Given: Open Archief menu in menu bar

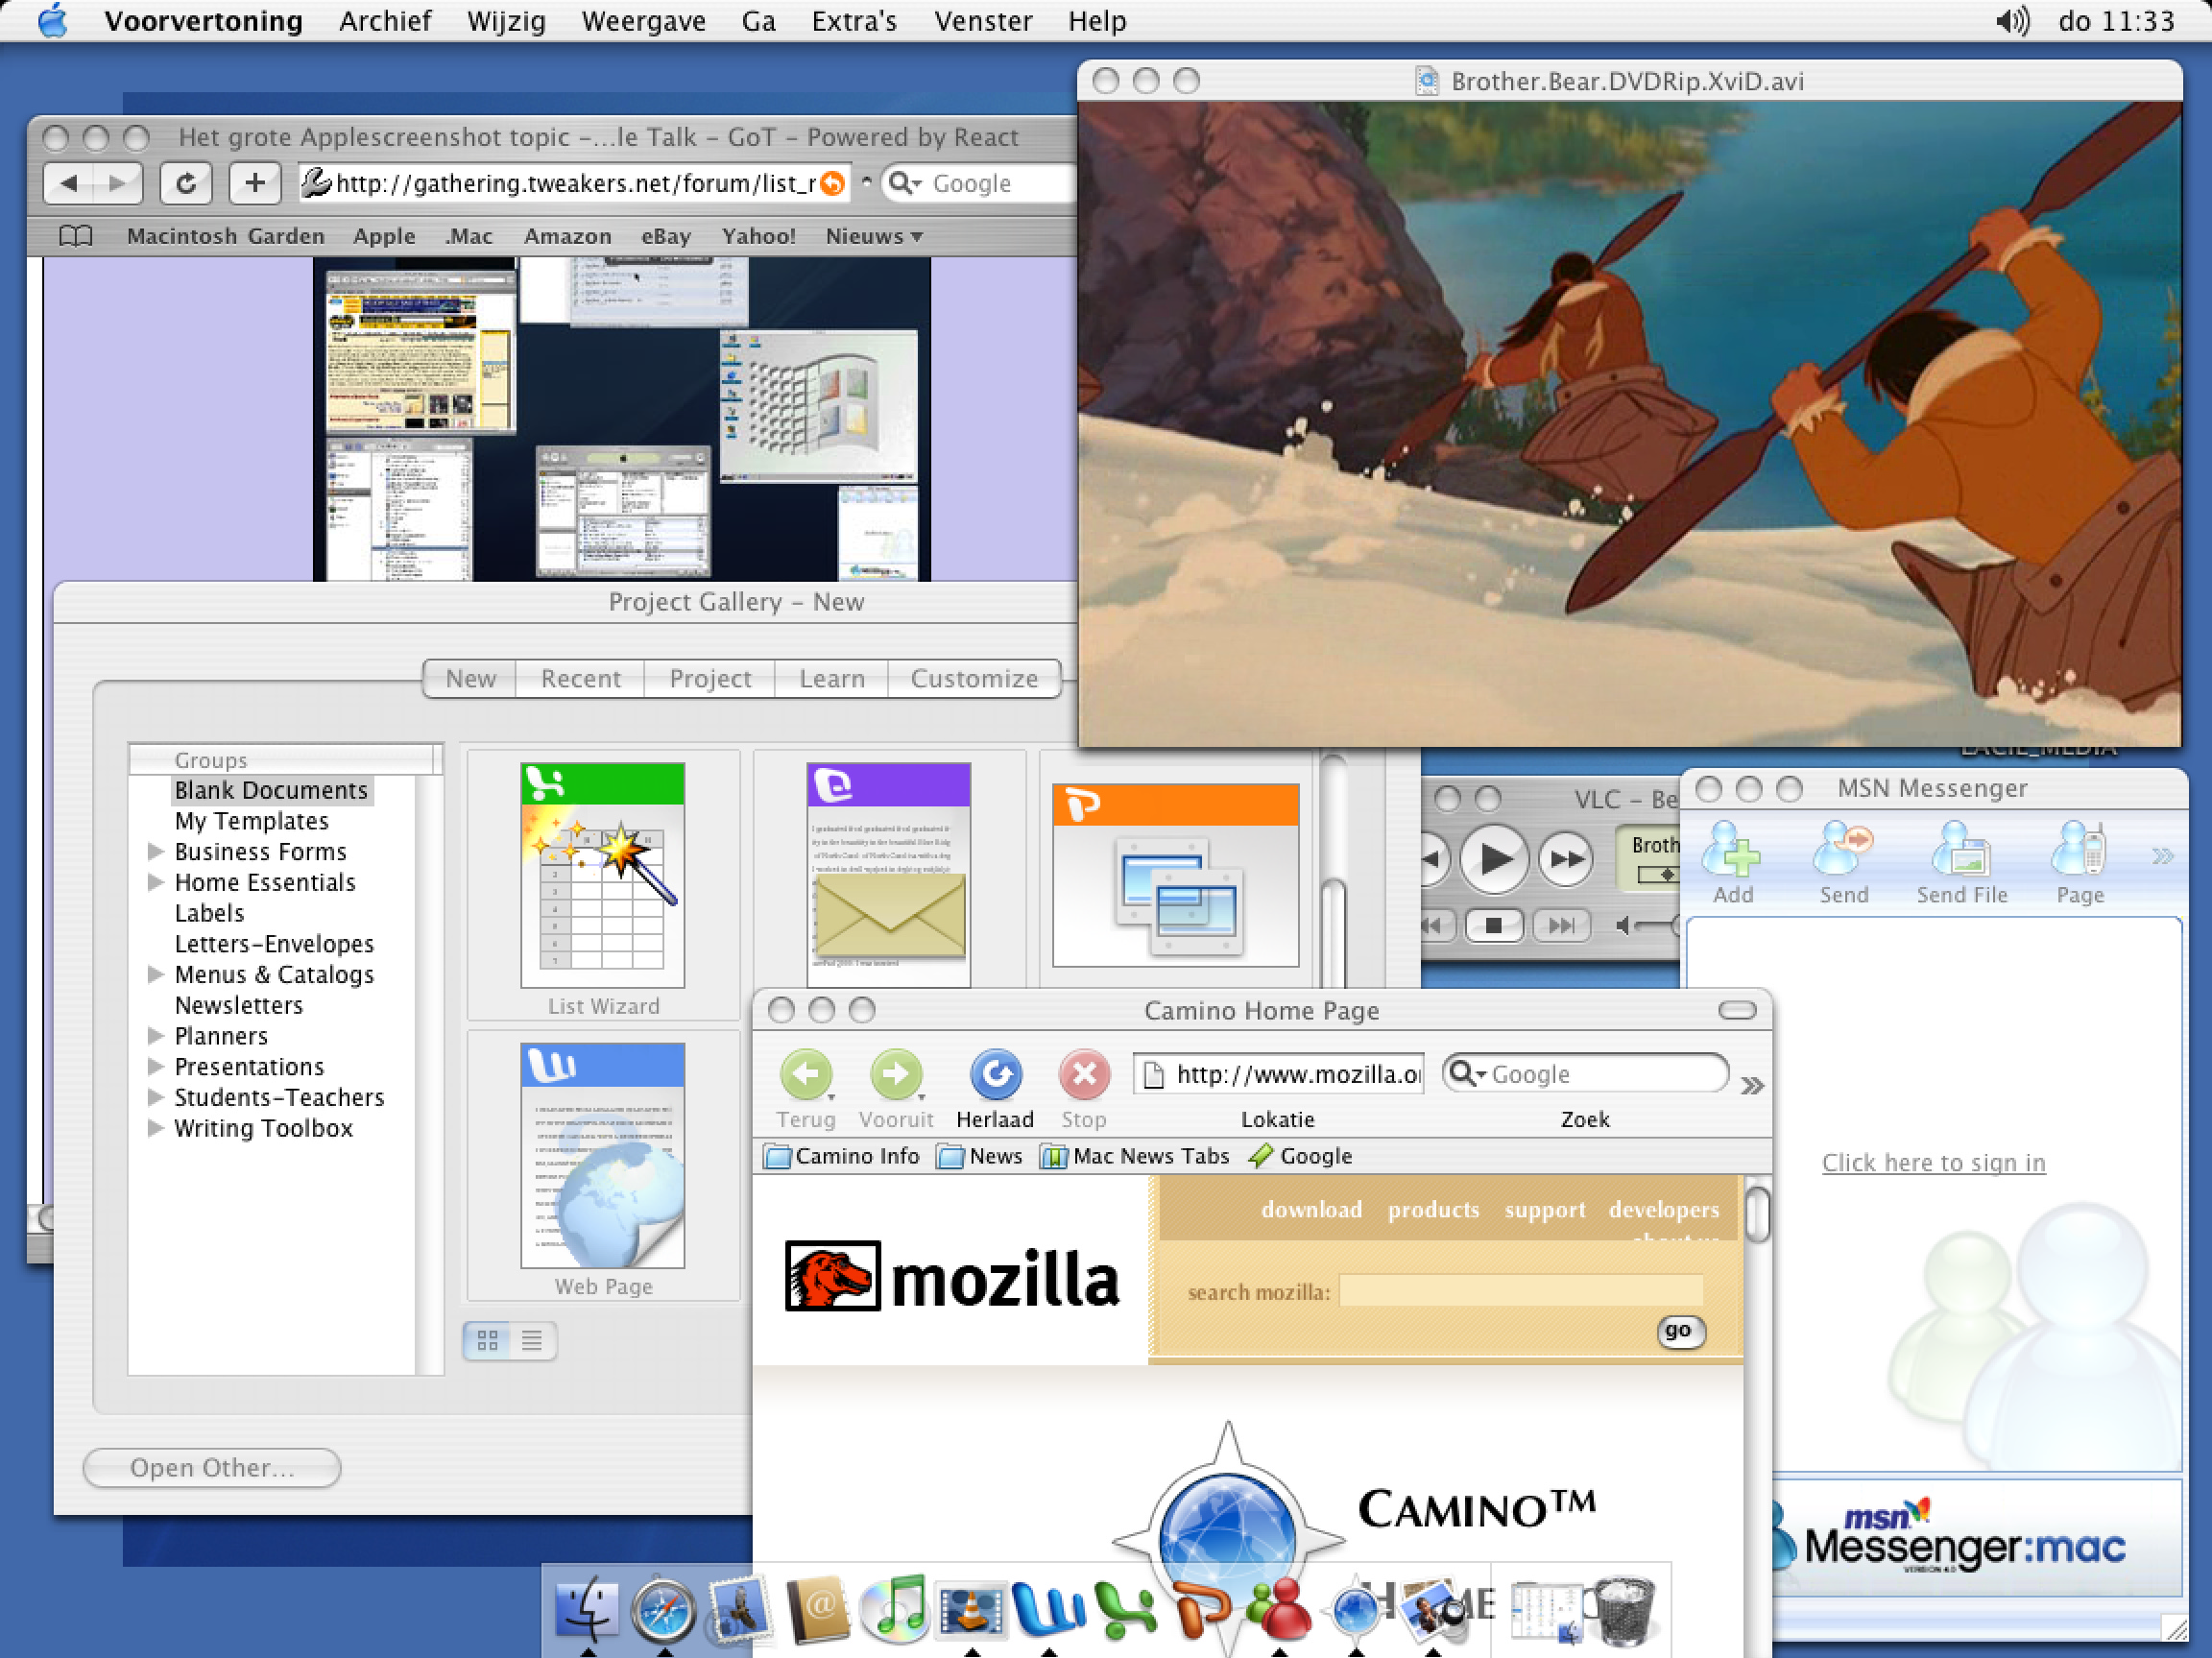Looking at the screenshot, I should 385,20.
